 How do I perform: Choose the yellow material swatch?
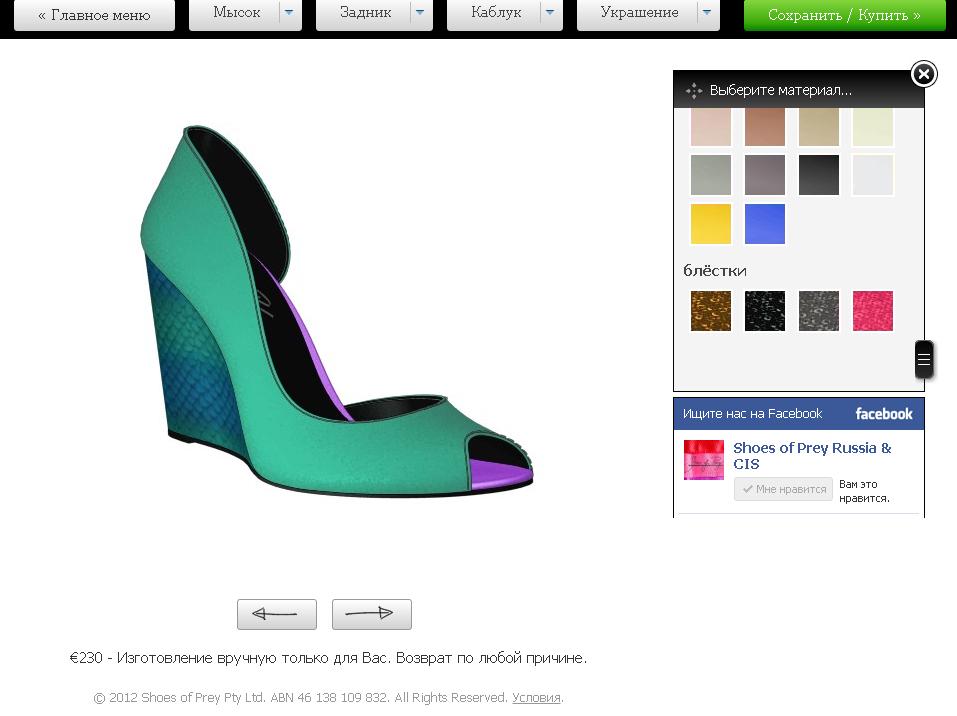click(x=710, y=224)
